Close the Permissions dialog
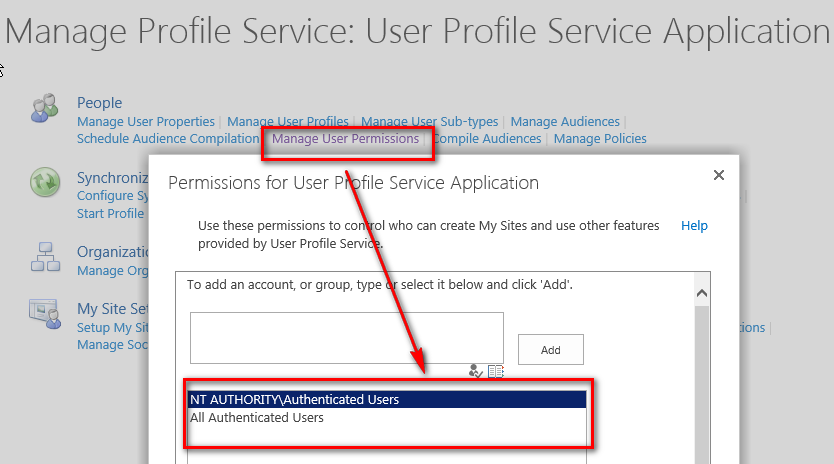Screen dimensions: 834x464 (x=719, y=175)
